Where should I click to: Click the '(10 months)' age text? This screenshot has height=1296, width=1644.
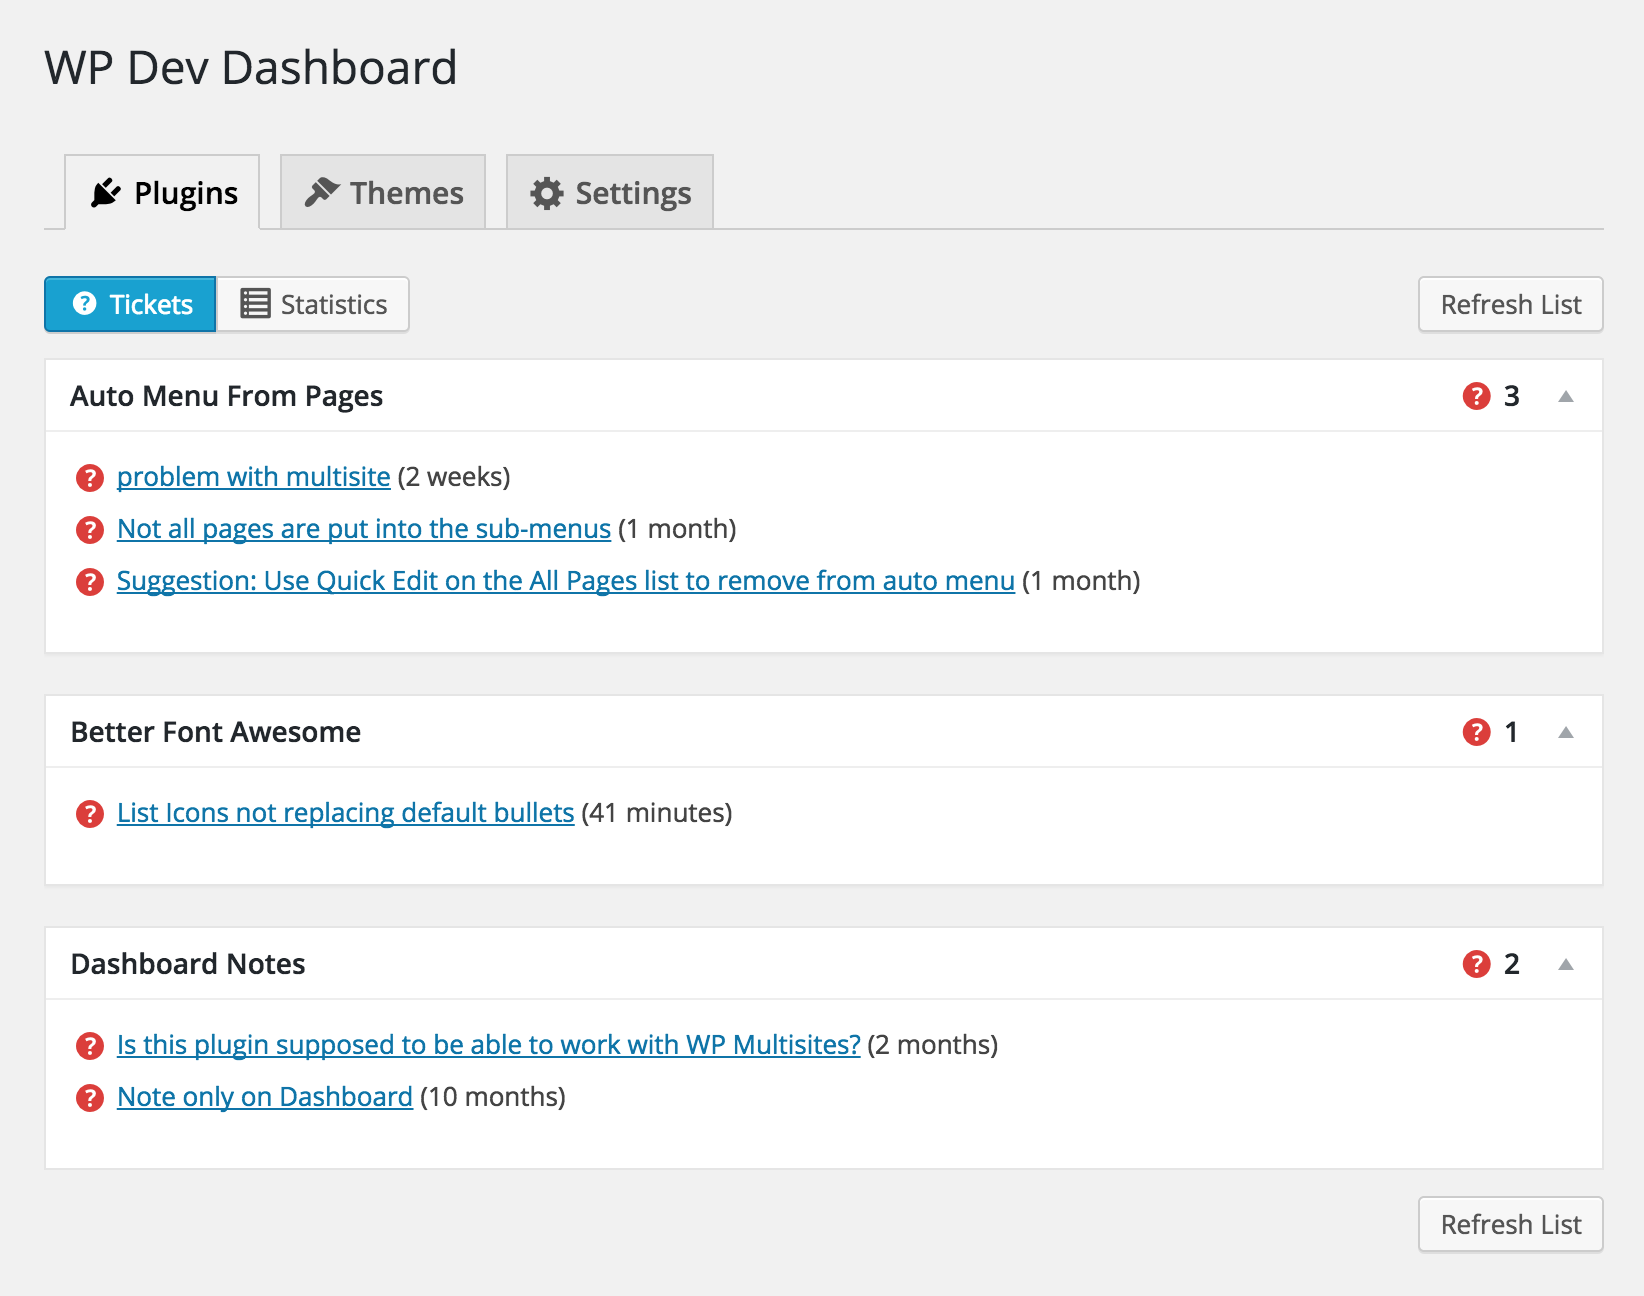[493, 1097]
